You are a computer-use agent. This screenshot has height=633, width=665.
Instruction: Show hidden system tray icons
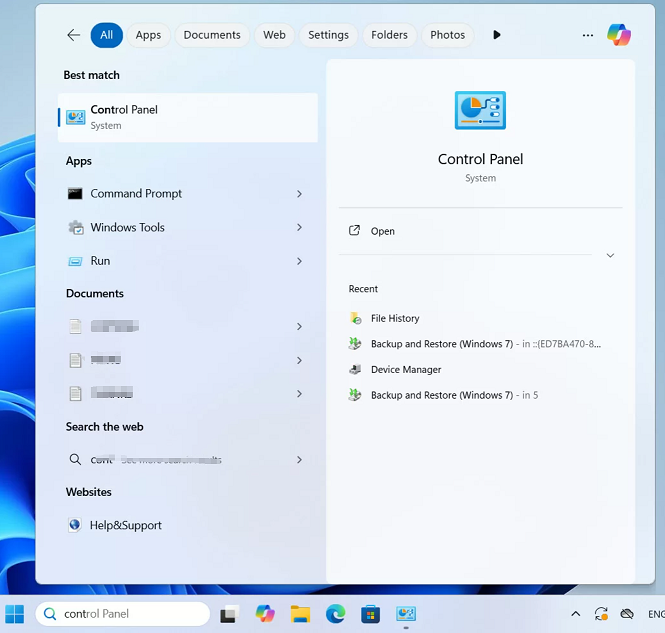click(575, 613)
